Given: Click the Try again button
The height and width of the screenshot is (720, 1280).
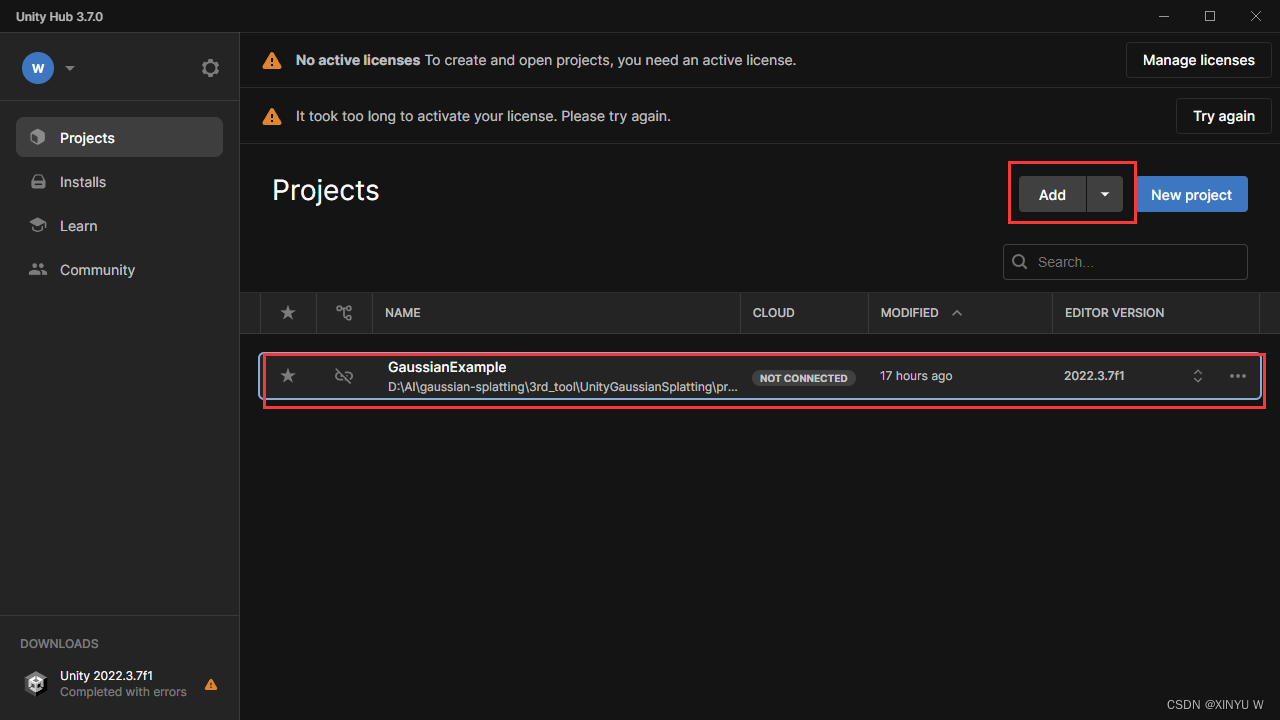Looking at the screenshot, I should (x=1223, y=116).
